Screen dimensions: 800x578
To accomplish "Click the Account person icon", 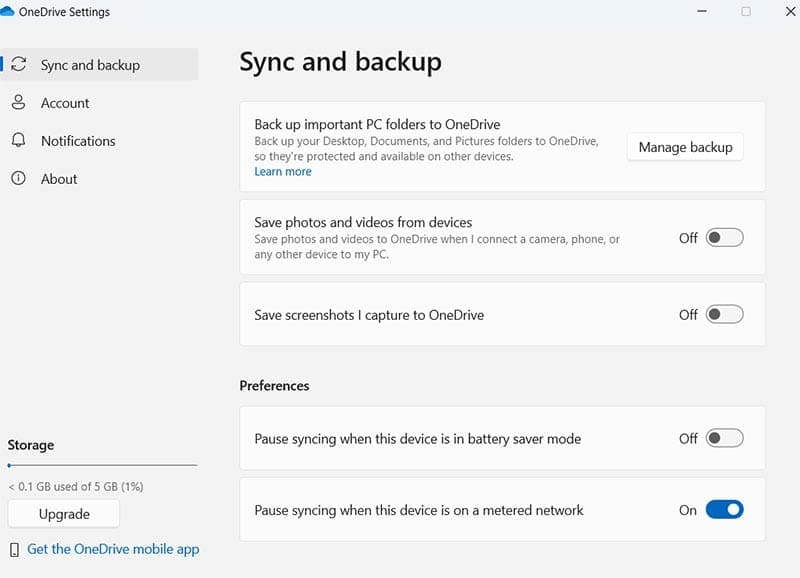I will (x=18, y=103).
